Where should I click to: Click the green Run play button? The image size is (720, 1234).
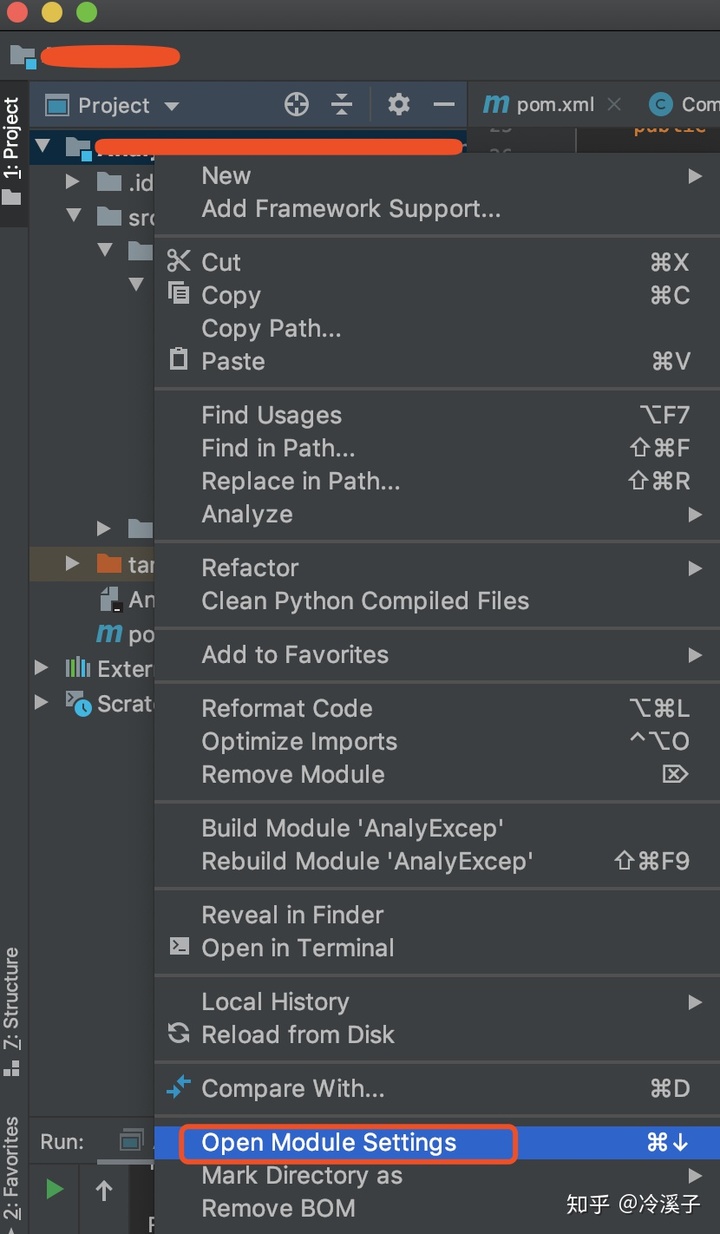click(x=54, y=1189)
